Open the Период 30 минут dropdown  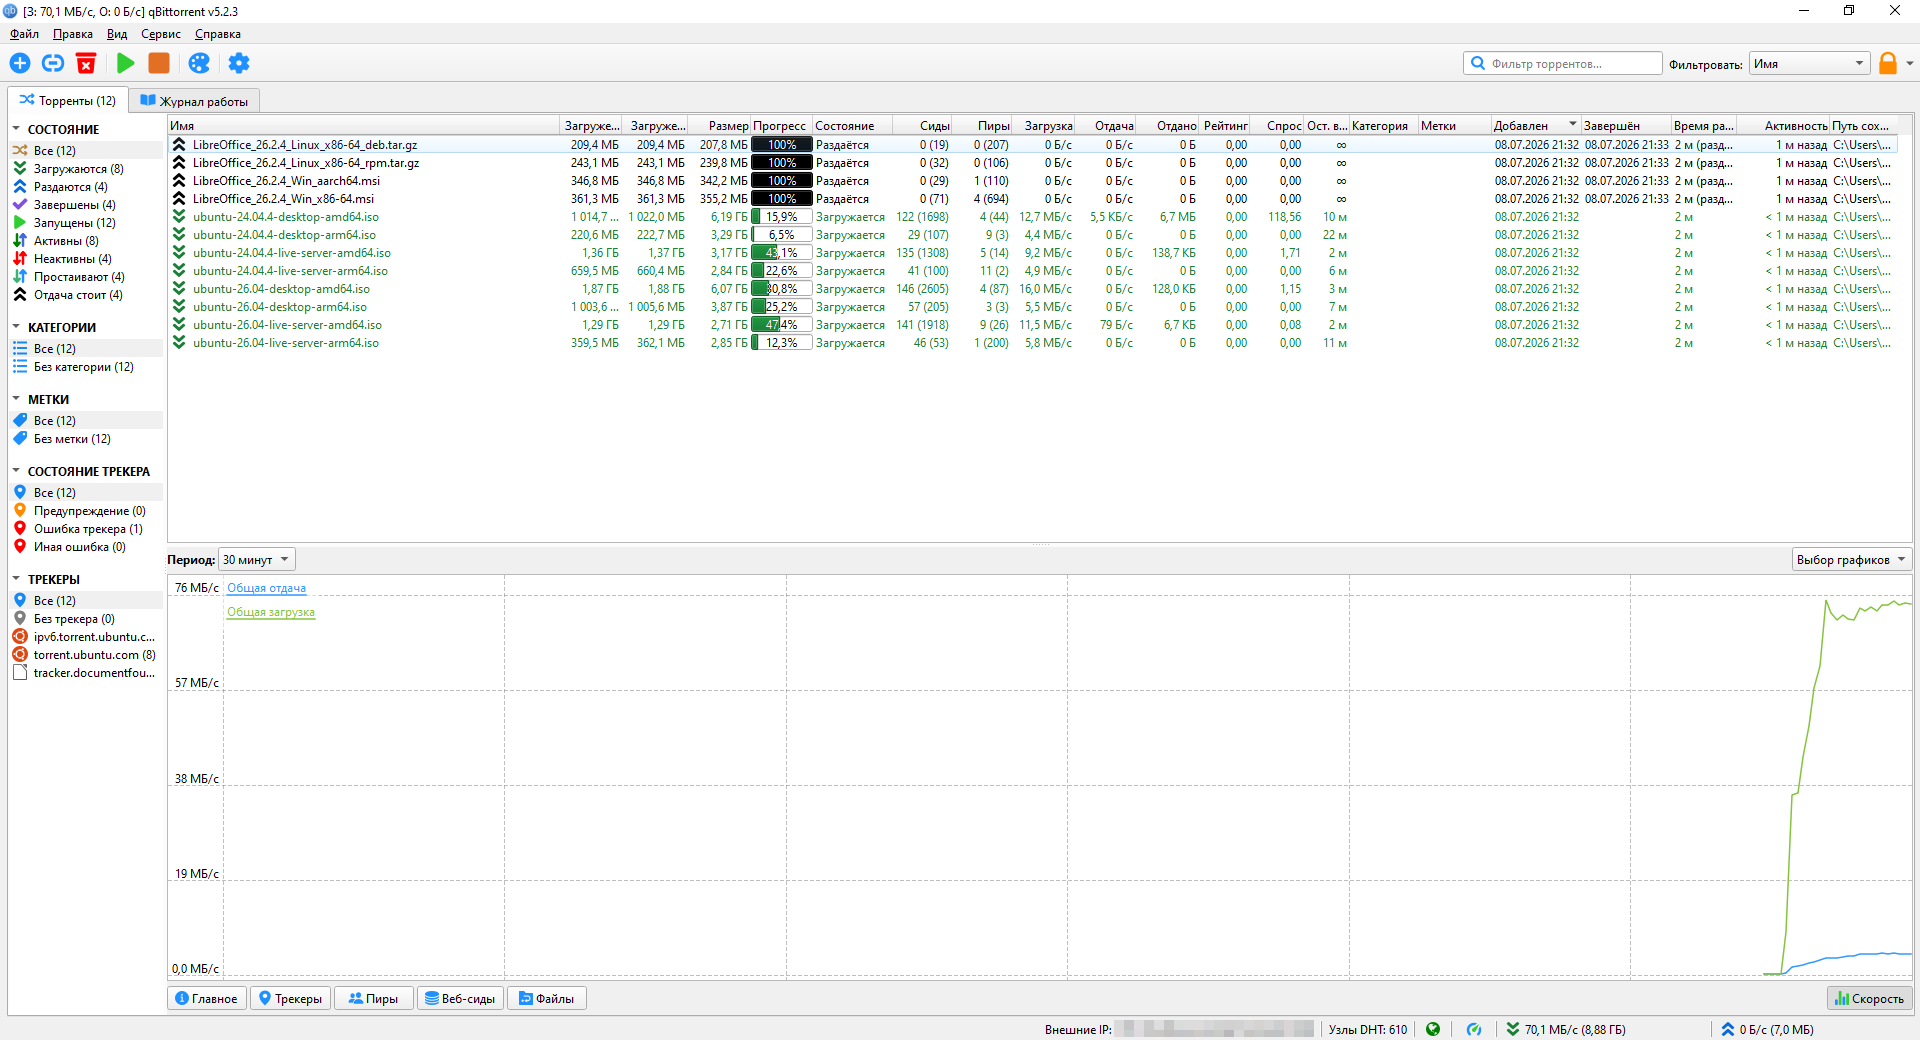point(257,560)
